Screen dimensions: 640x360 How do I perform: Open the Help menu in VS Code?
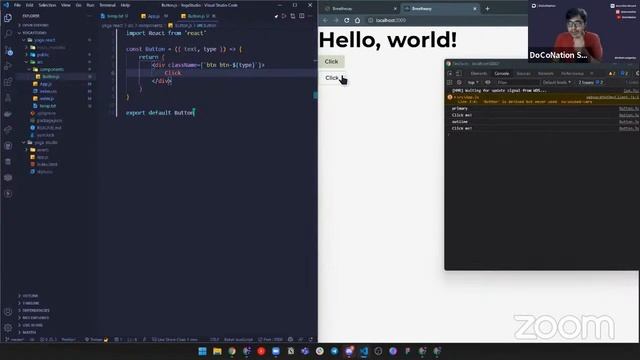pos(125,5)
